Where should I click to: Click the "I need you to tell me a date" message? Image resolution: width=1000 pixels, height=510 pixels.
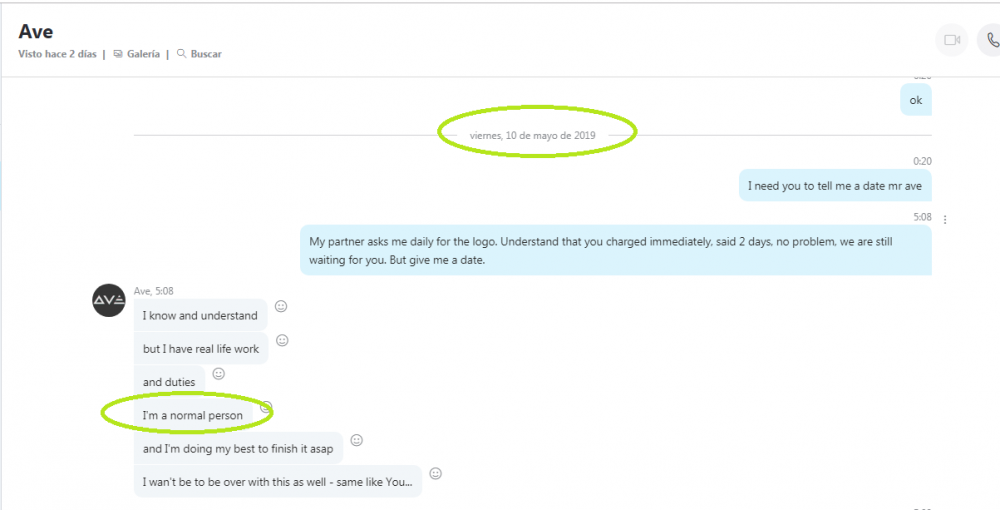pyautogui.click(x=835, y=186)
